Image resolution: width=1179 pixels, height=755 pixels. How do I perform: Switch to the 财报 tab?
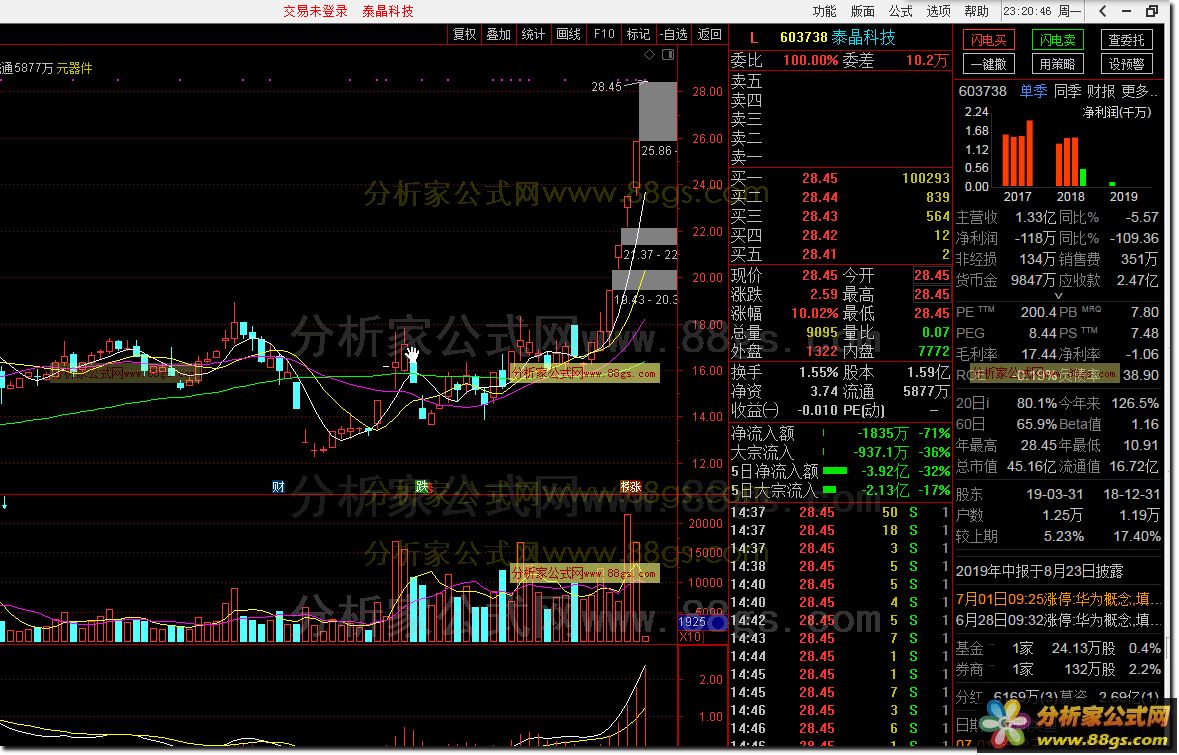tap(1101, 91)
